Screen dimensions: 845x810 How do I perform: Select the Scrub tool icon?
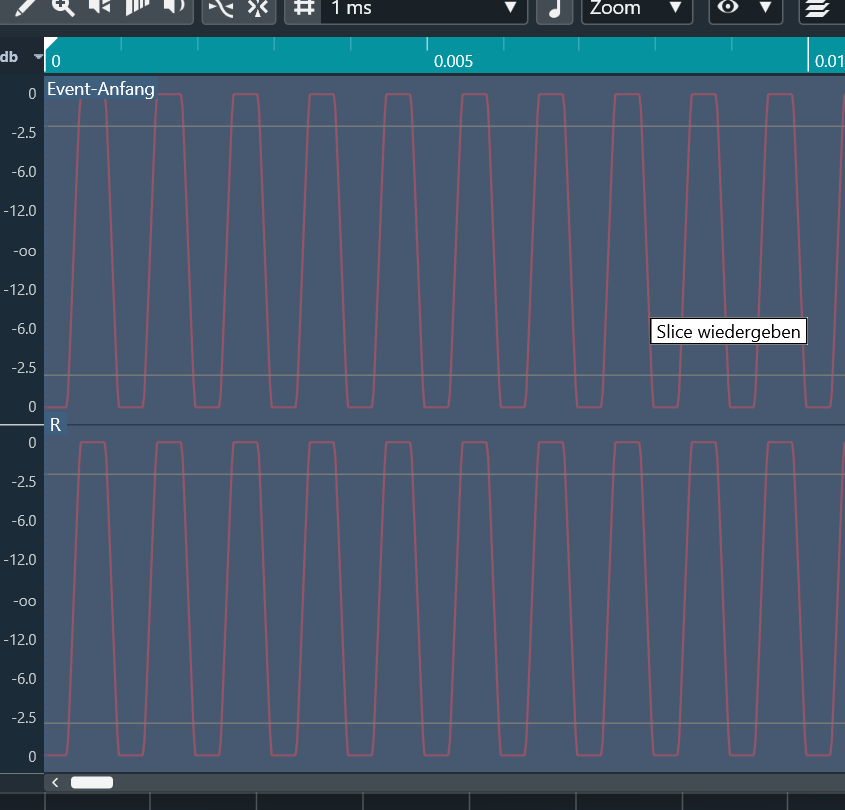(x=137, y=7)
